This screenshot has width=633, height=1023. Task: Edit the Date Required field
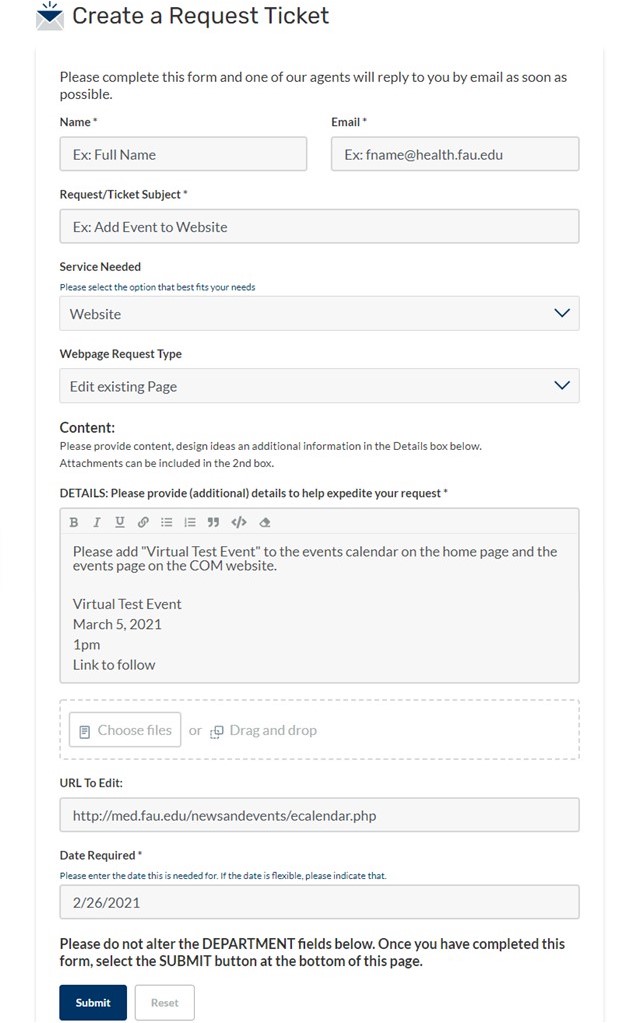click(x=319, y=902)
